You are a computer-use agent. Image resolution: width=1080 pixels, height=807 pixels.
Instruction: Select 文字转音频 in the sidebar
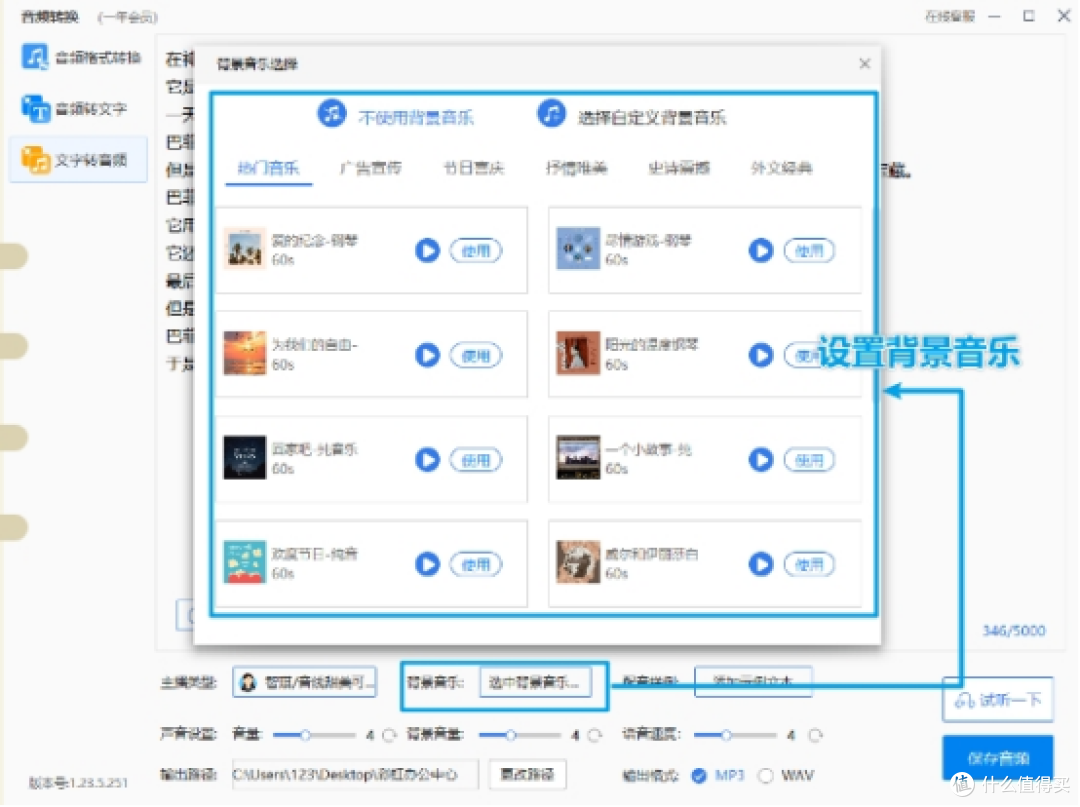coord(77,160)
